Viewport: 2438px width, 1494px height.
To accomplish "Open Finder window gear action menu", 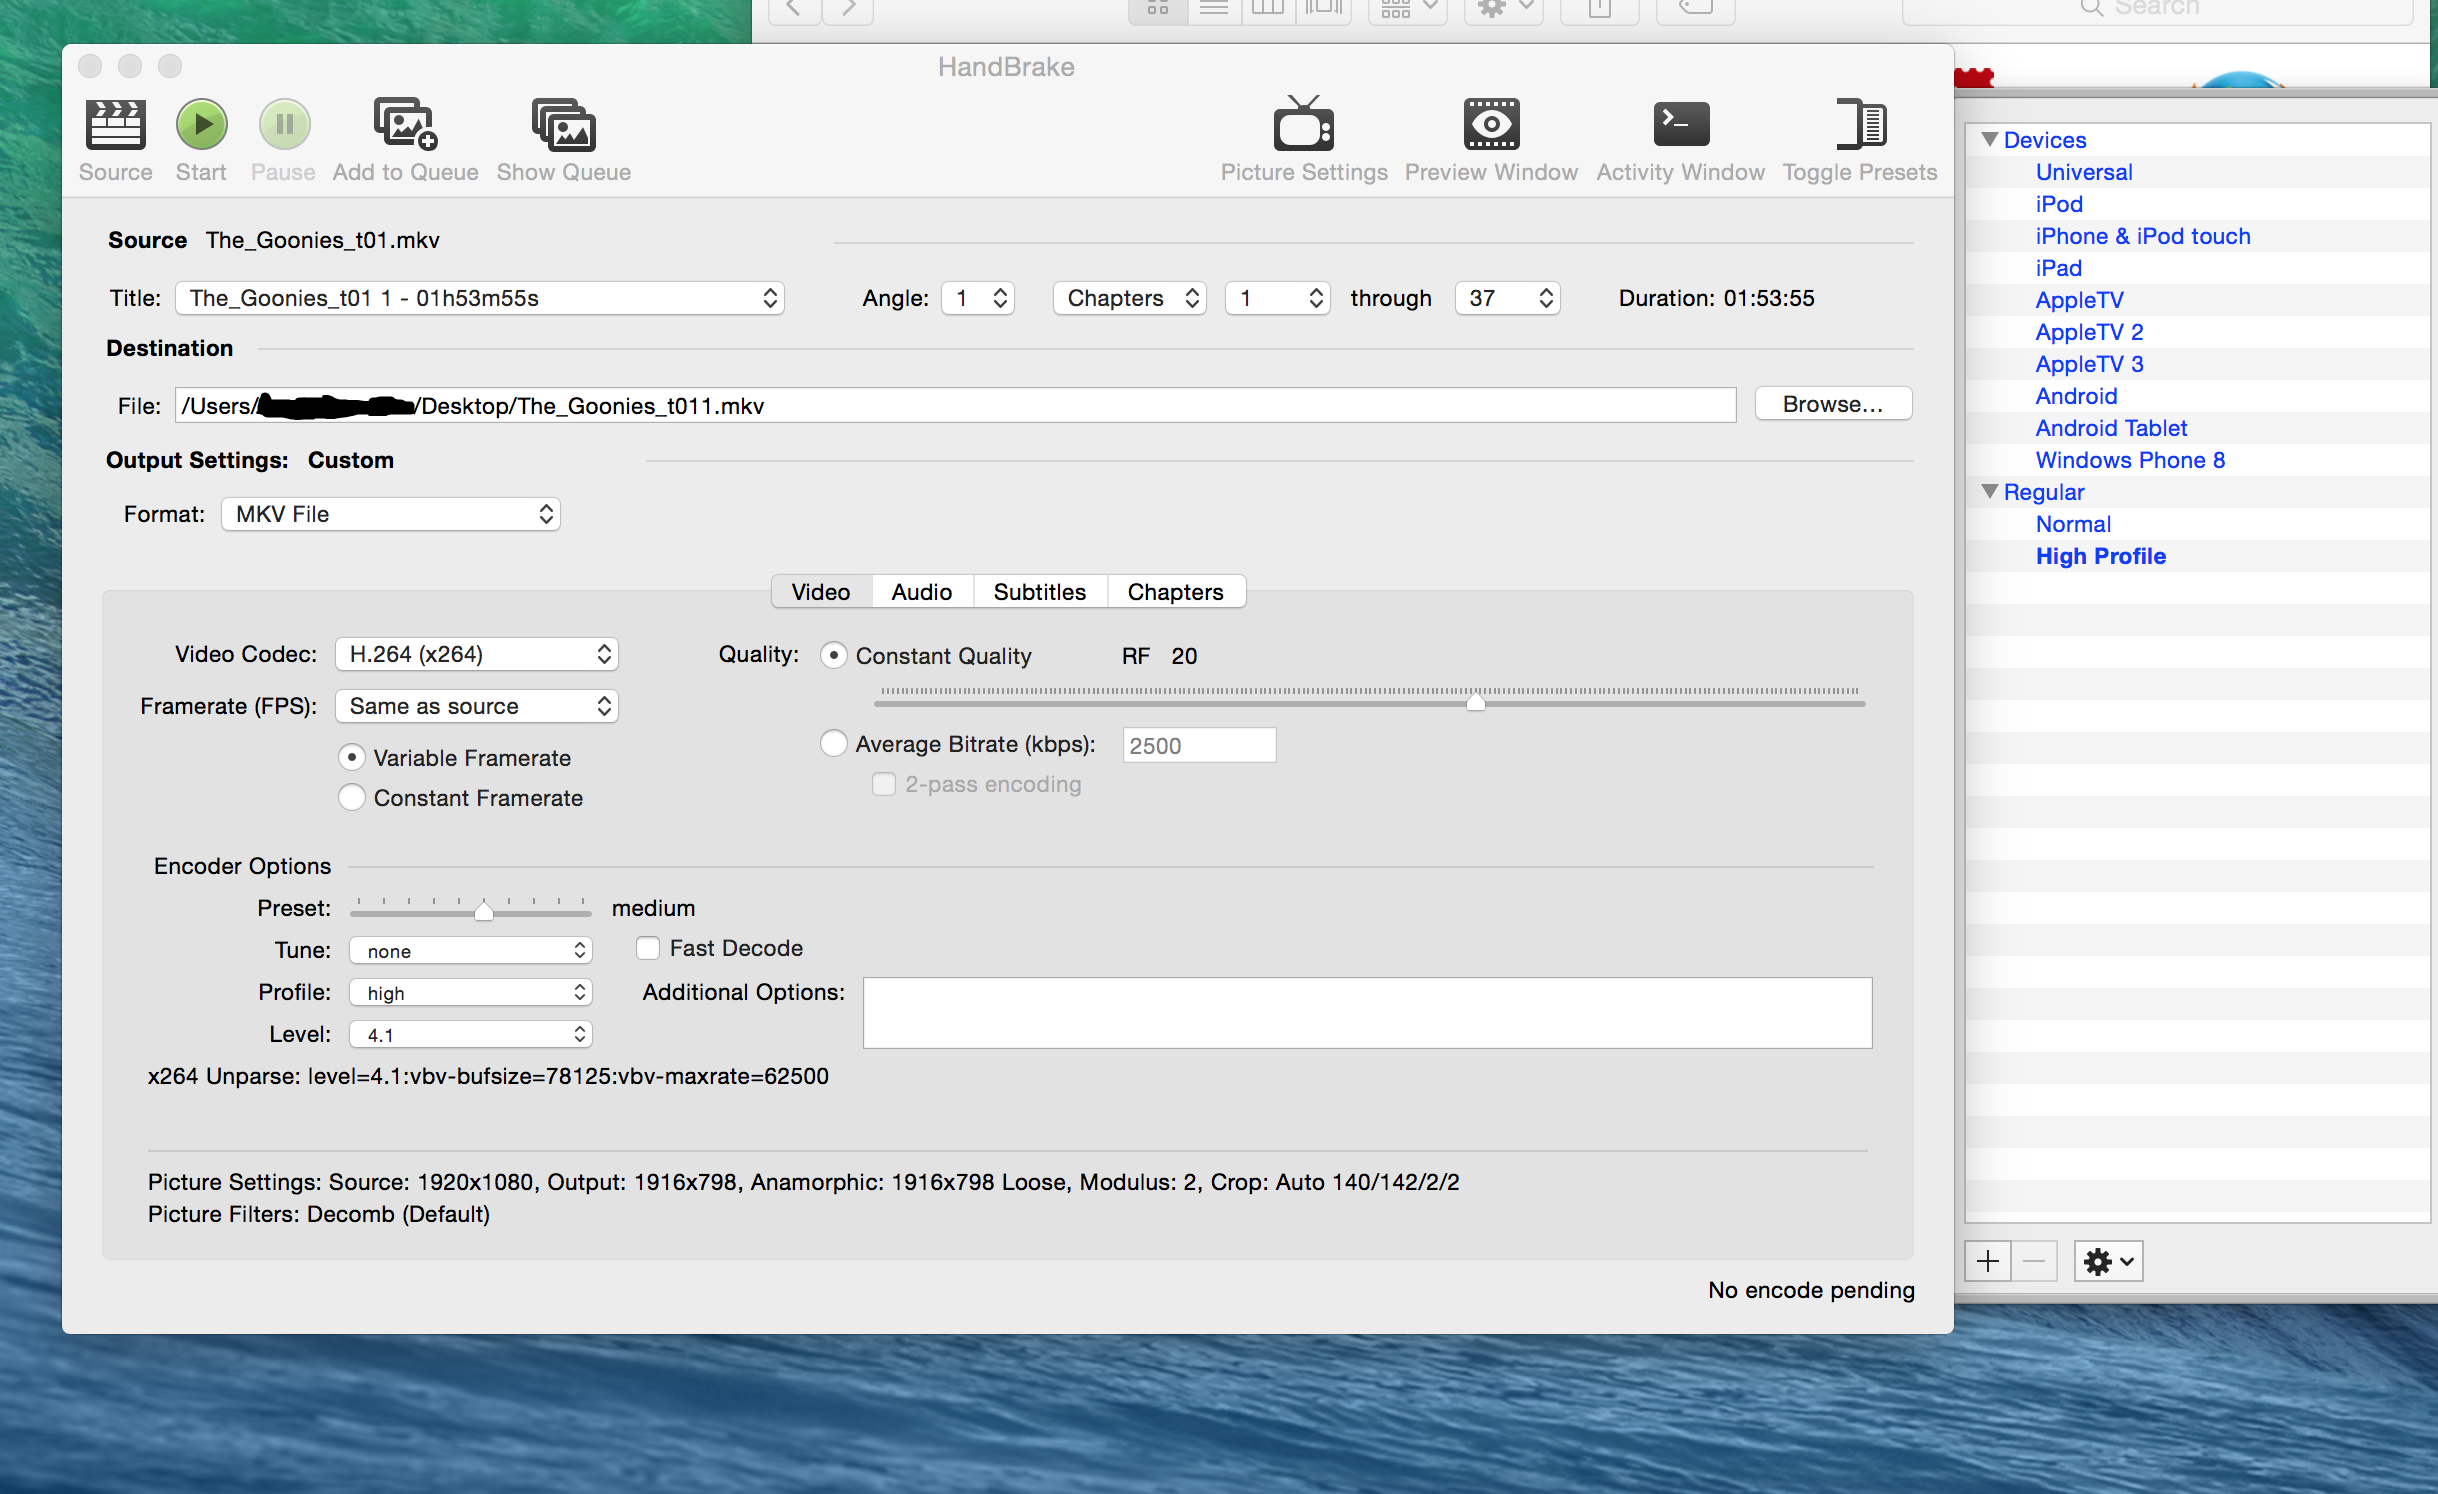I will coord(1504,10).
